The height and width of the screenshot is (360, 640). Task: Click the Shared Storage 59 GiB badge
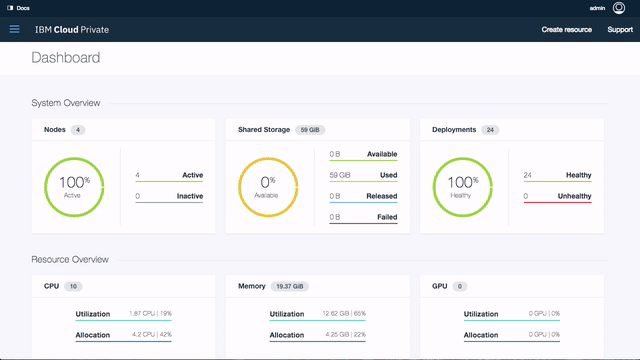click(x=310, y=130)
